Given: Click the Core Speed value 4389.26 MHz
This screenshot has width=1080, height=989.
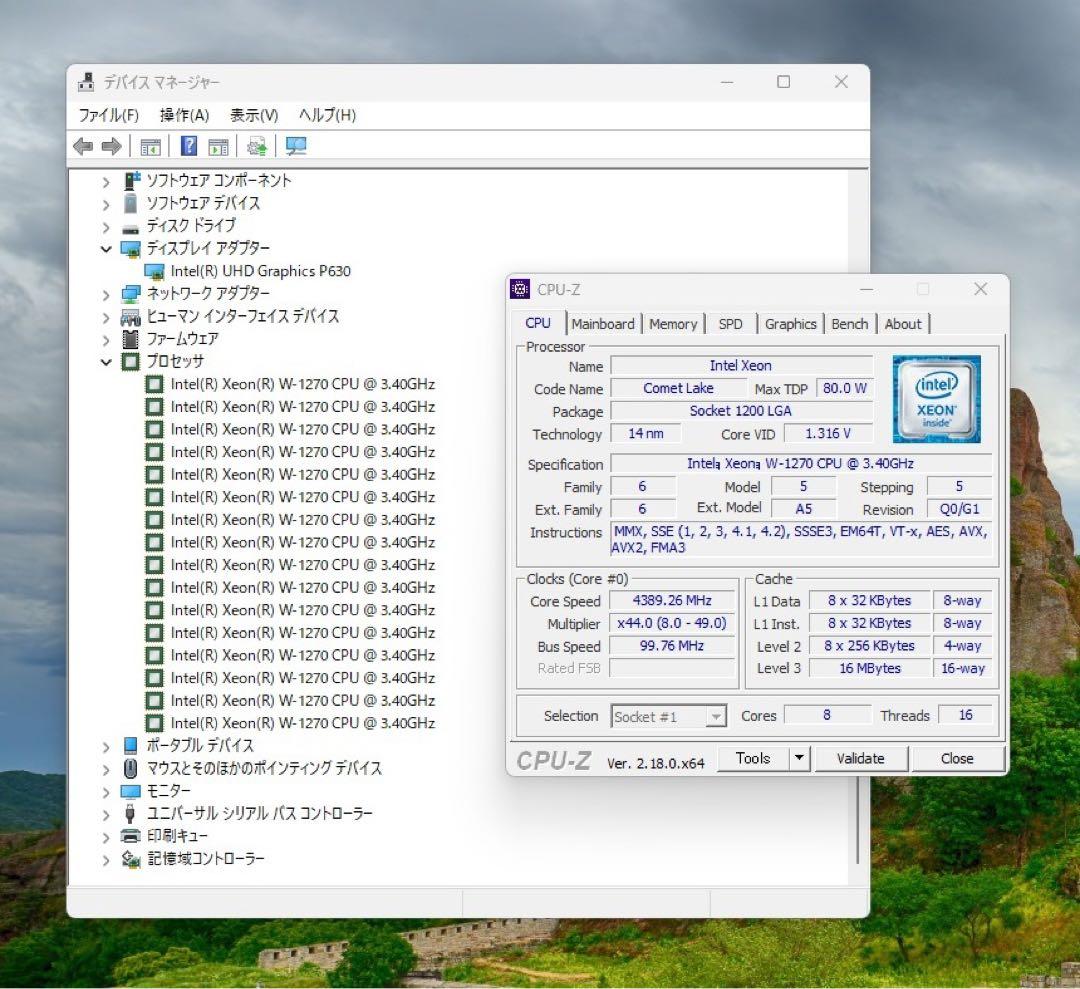Looking at the screenshot, I should coord(672,601).
